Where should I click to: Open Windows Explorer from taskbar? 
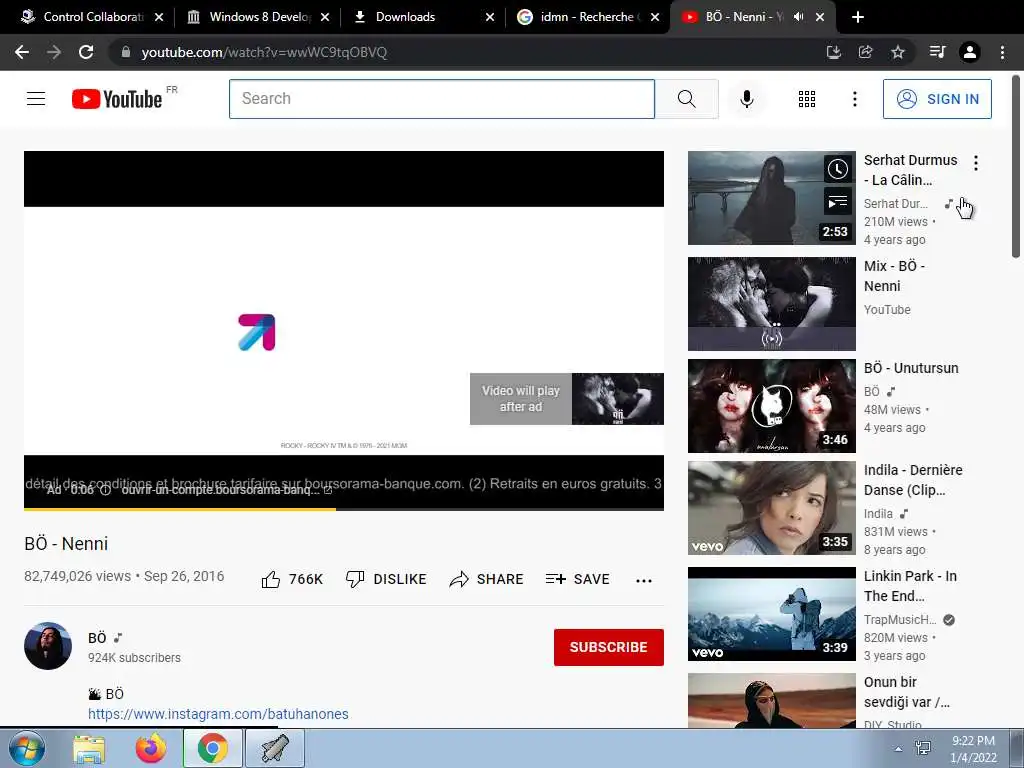(89, 749)
